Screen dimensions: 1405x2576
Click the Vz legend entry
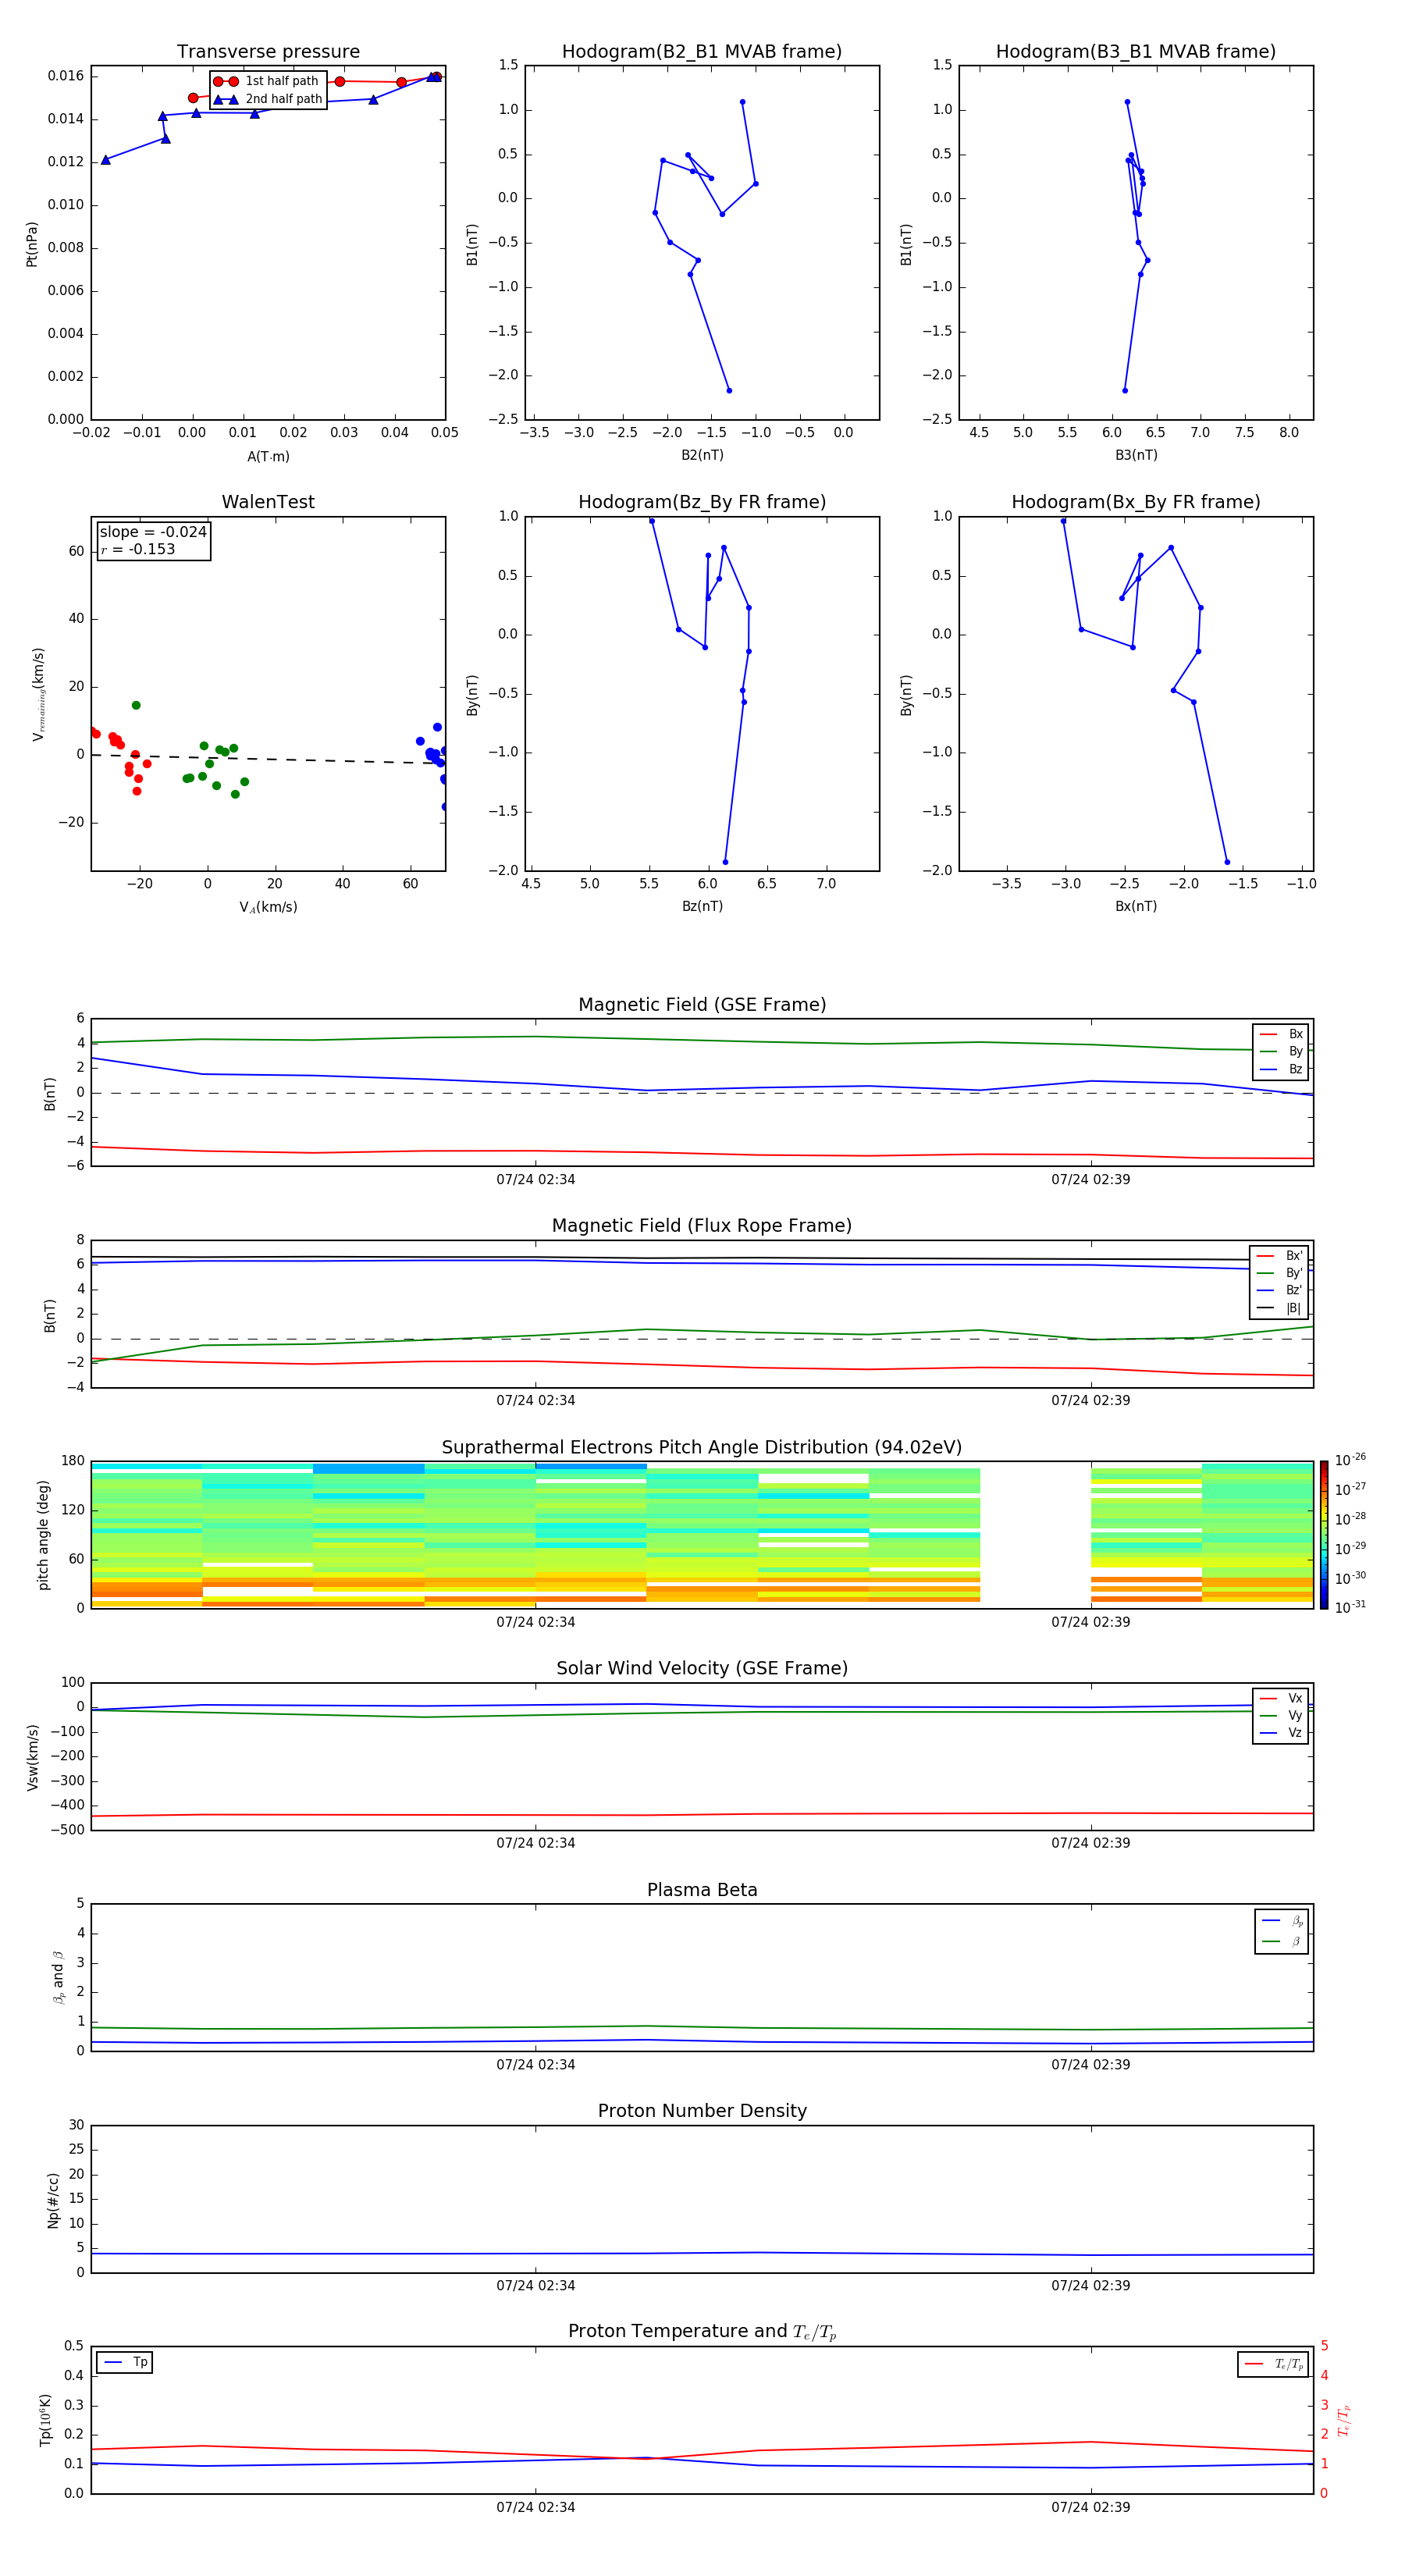click(x=1281, y=1733)
